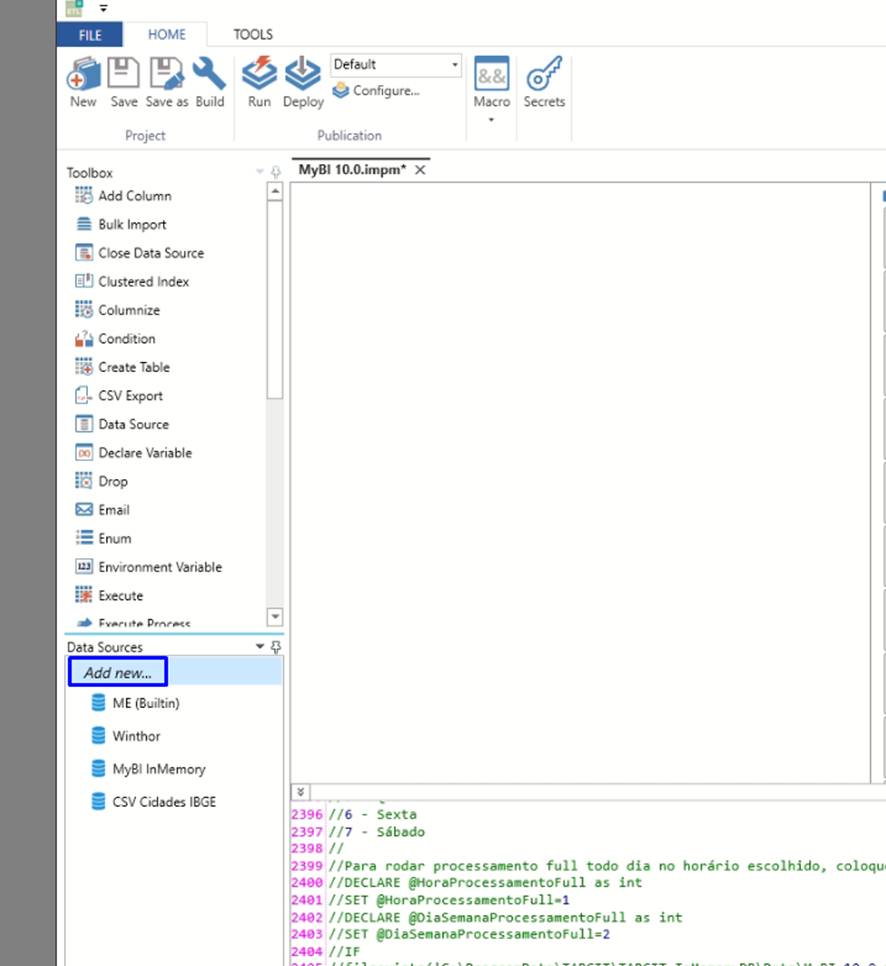Switch to the TOOLS ribbon tab
Image resolution: width=886 pixels, height=966 pixels.
coord(253,35)
